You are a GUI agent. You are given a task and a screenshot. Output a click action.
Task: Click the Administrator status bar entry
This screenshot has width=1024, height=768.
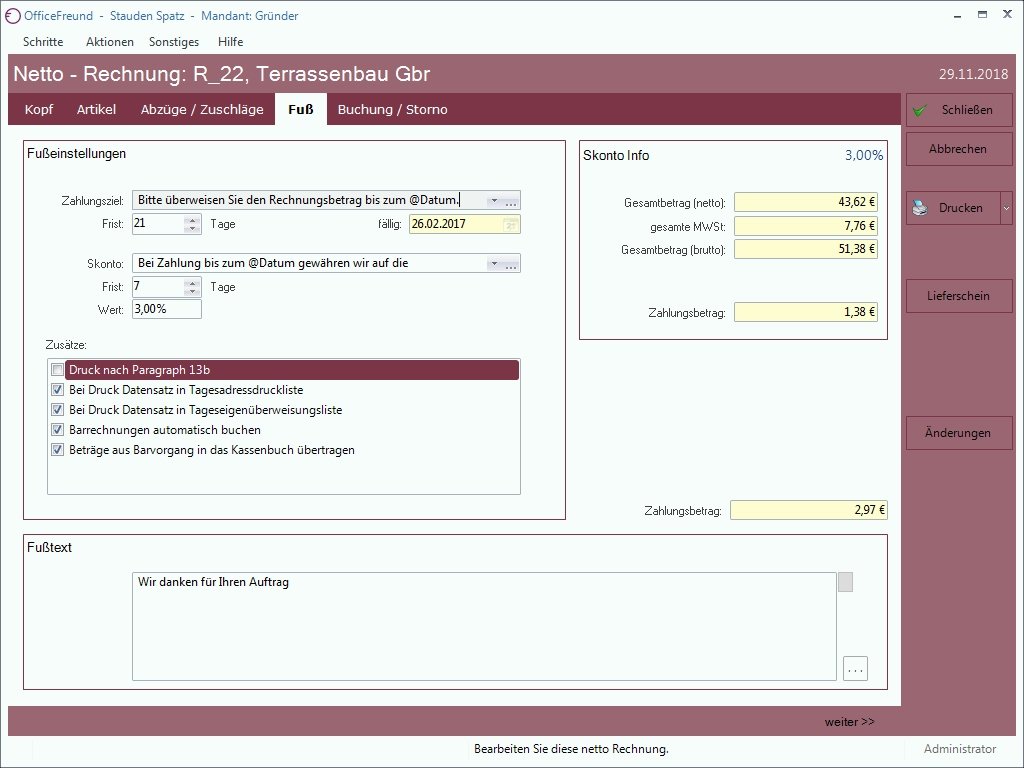[960, 749]
